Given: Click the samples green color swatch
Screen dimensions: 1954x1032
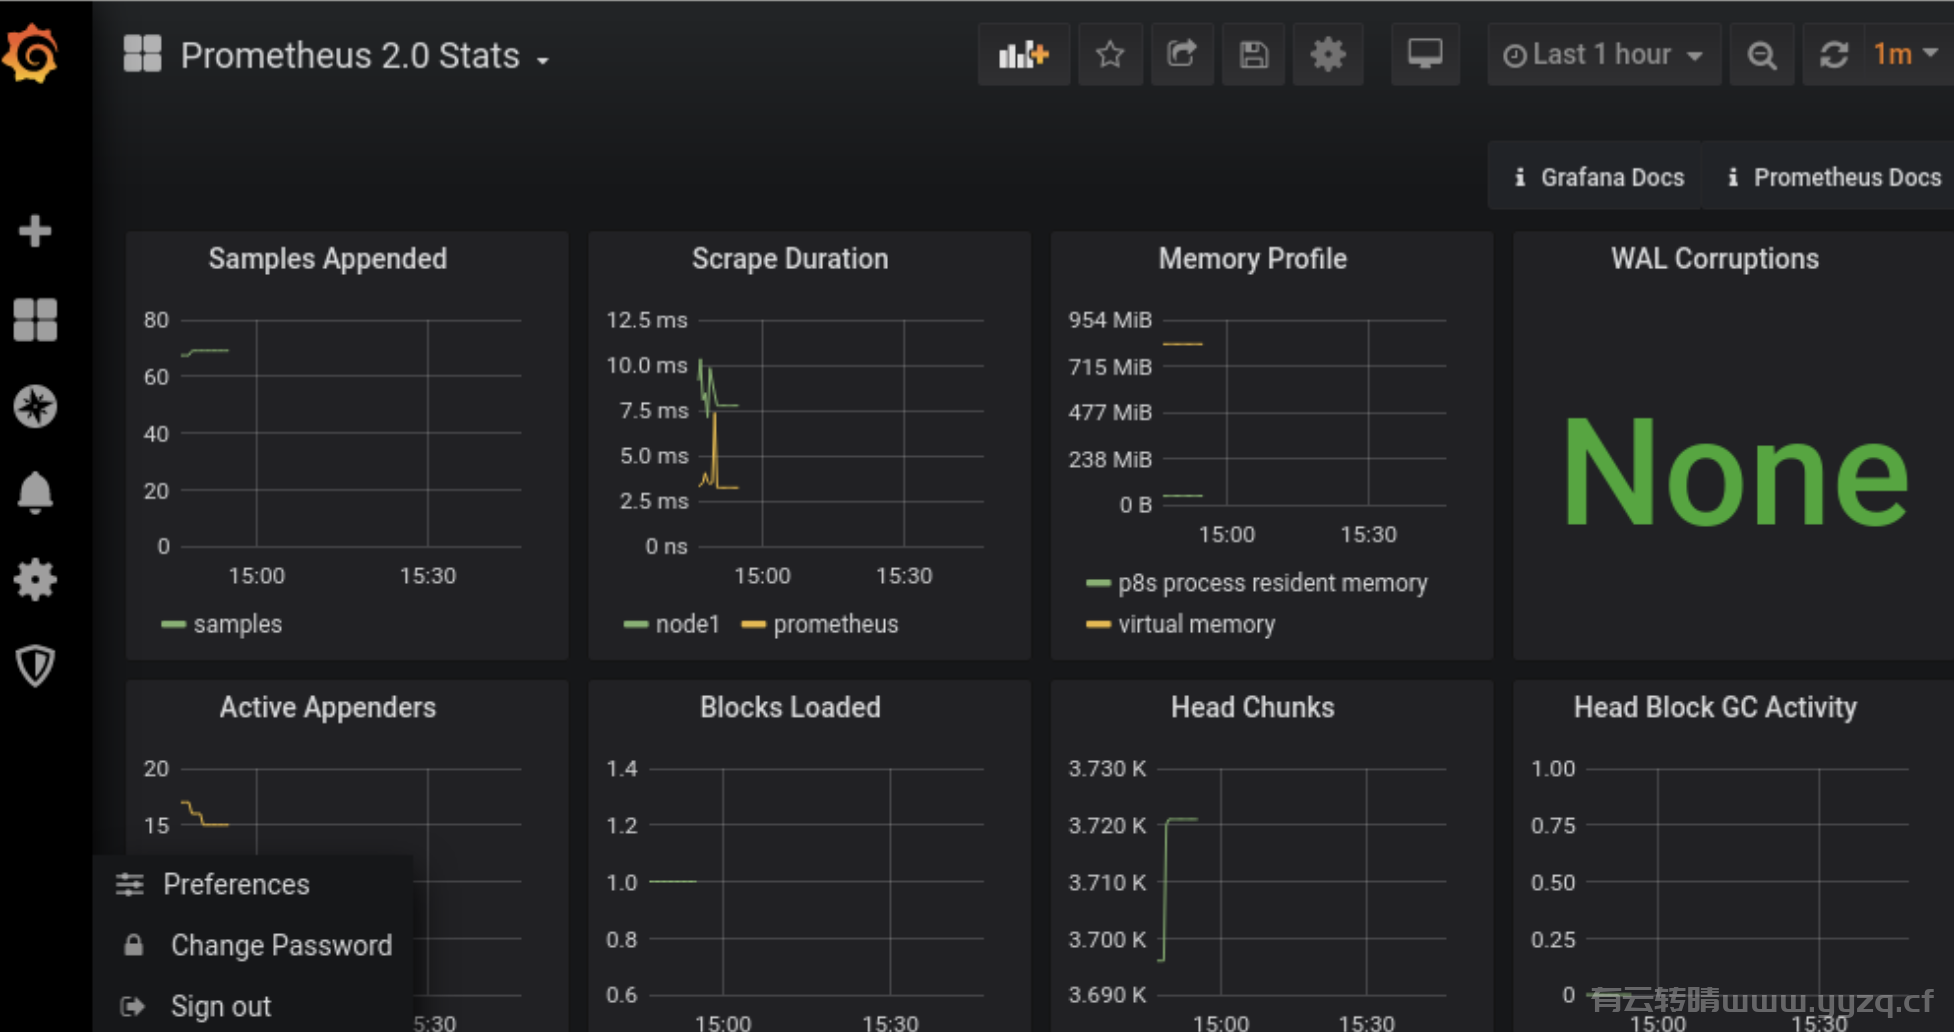Looking at the screenshot, I should point(173,625).
